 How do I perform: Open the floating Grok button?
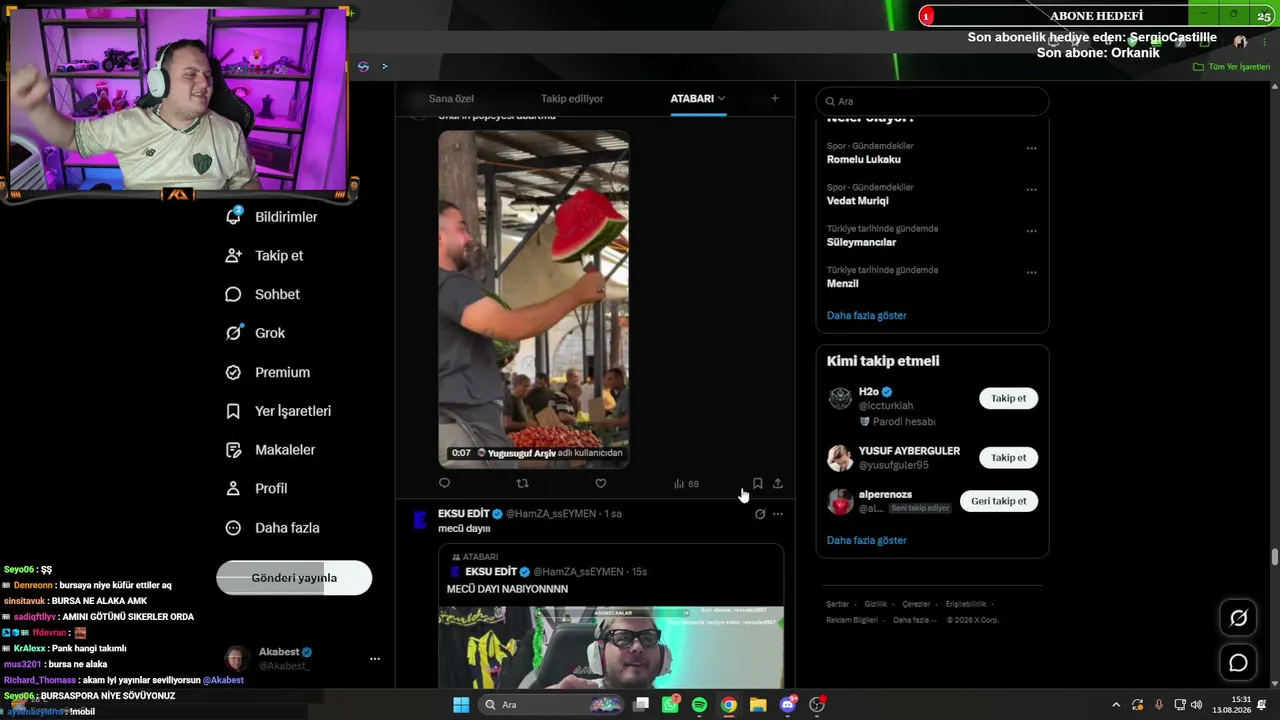tap(1238, 618)
